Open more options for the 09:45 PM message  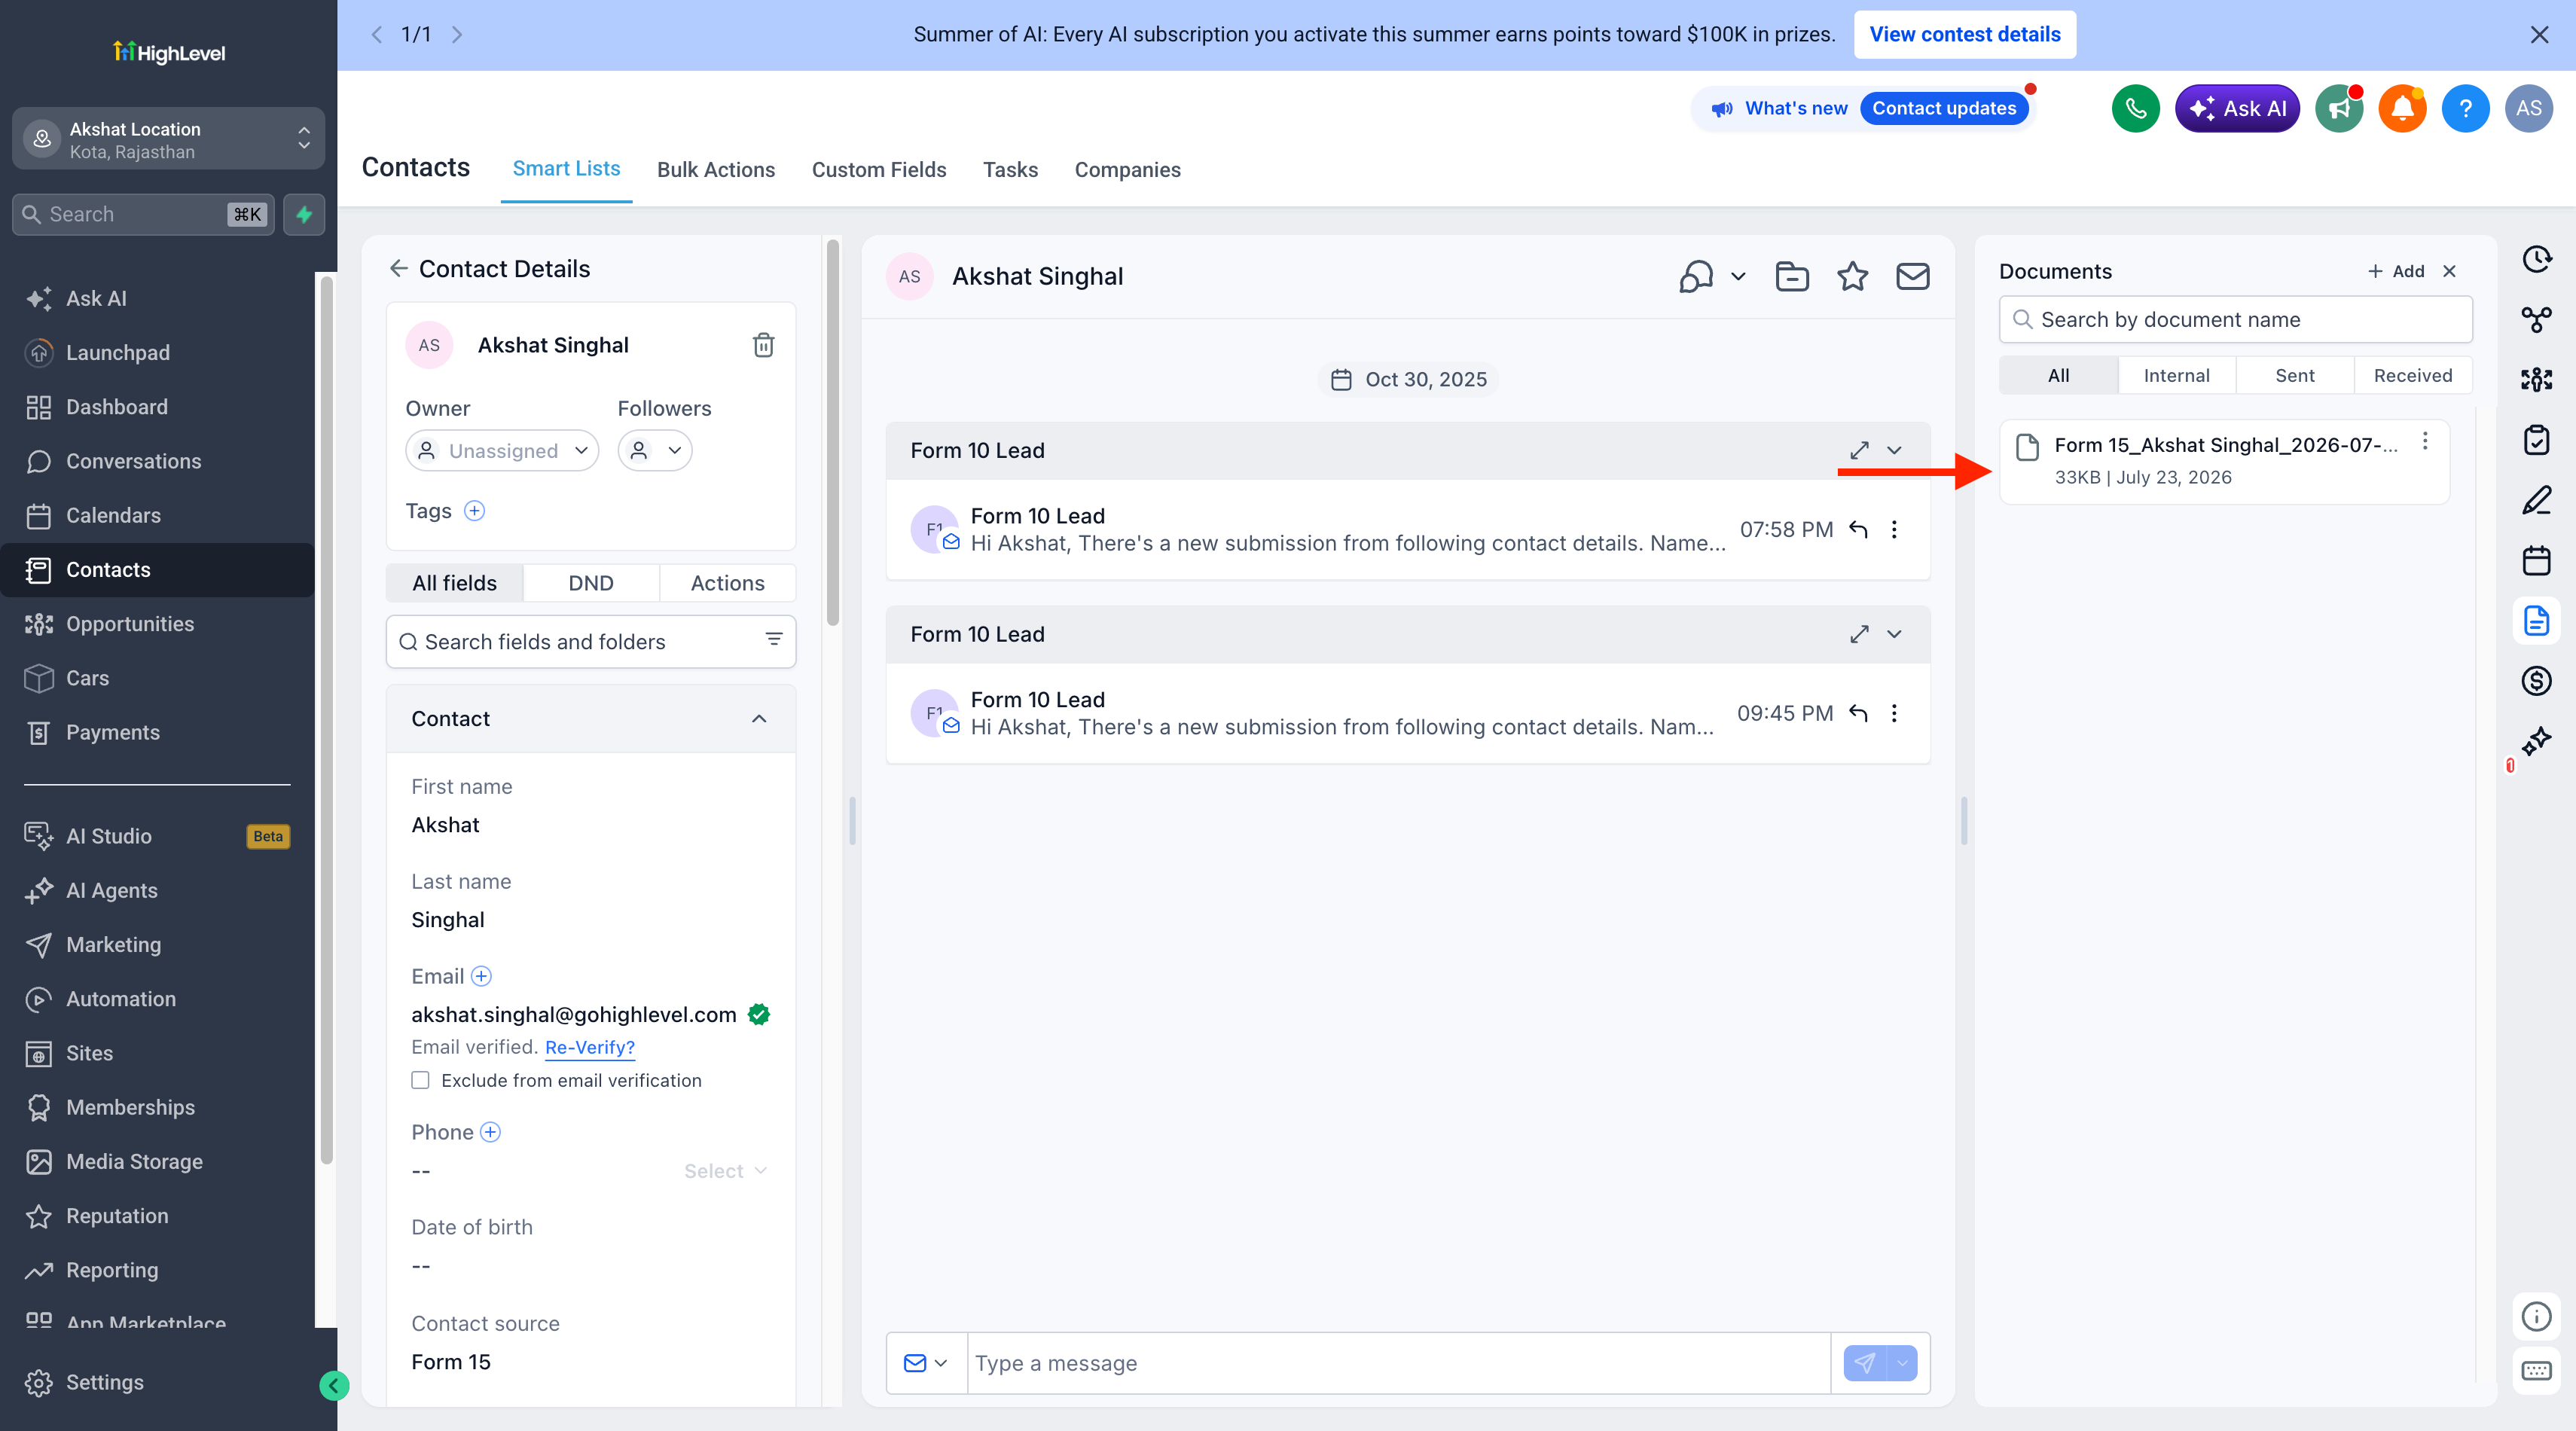tap(1894, 713)
